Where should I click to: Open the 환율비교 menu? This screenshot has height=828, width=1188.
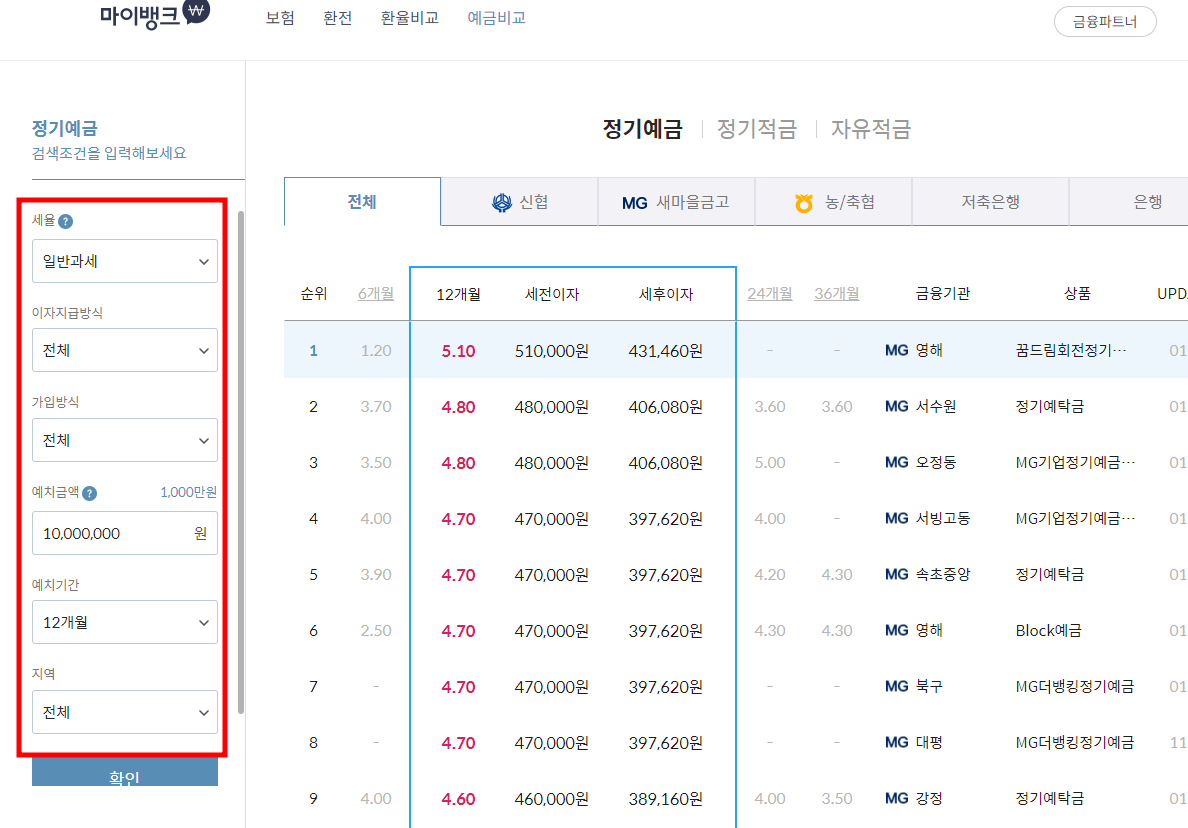409,17
